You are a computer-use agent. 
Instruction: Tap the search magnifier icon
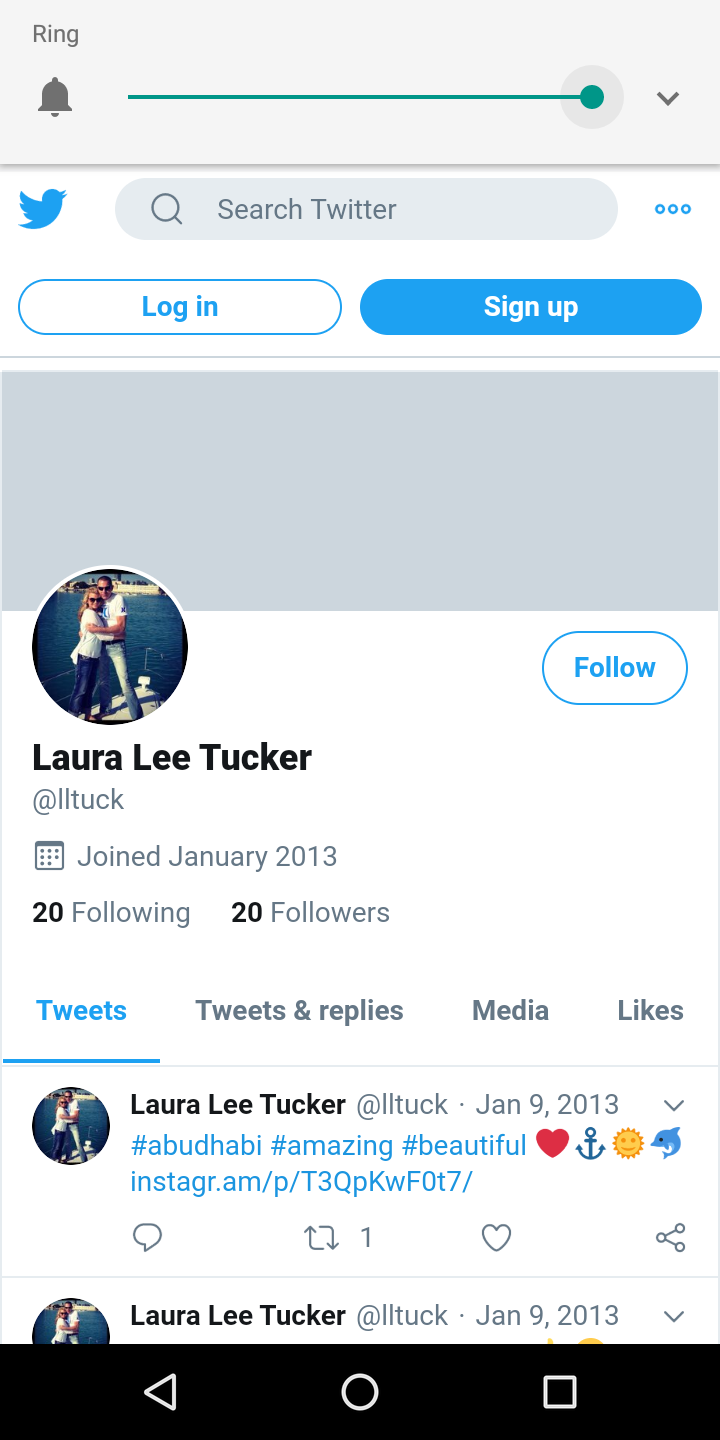tap(167, 209)
